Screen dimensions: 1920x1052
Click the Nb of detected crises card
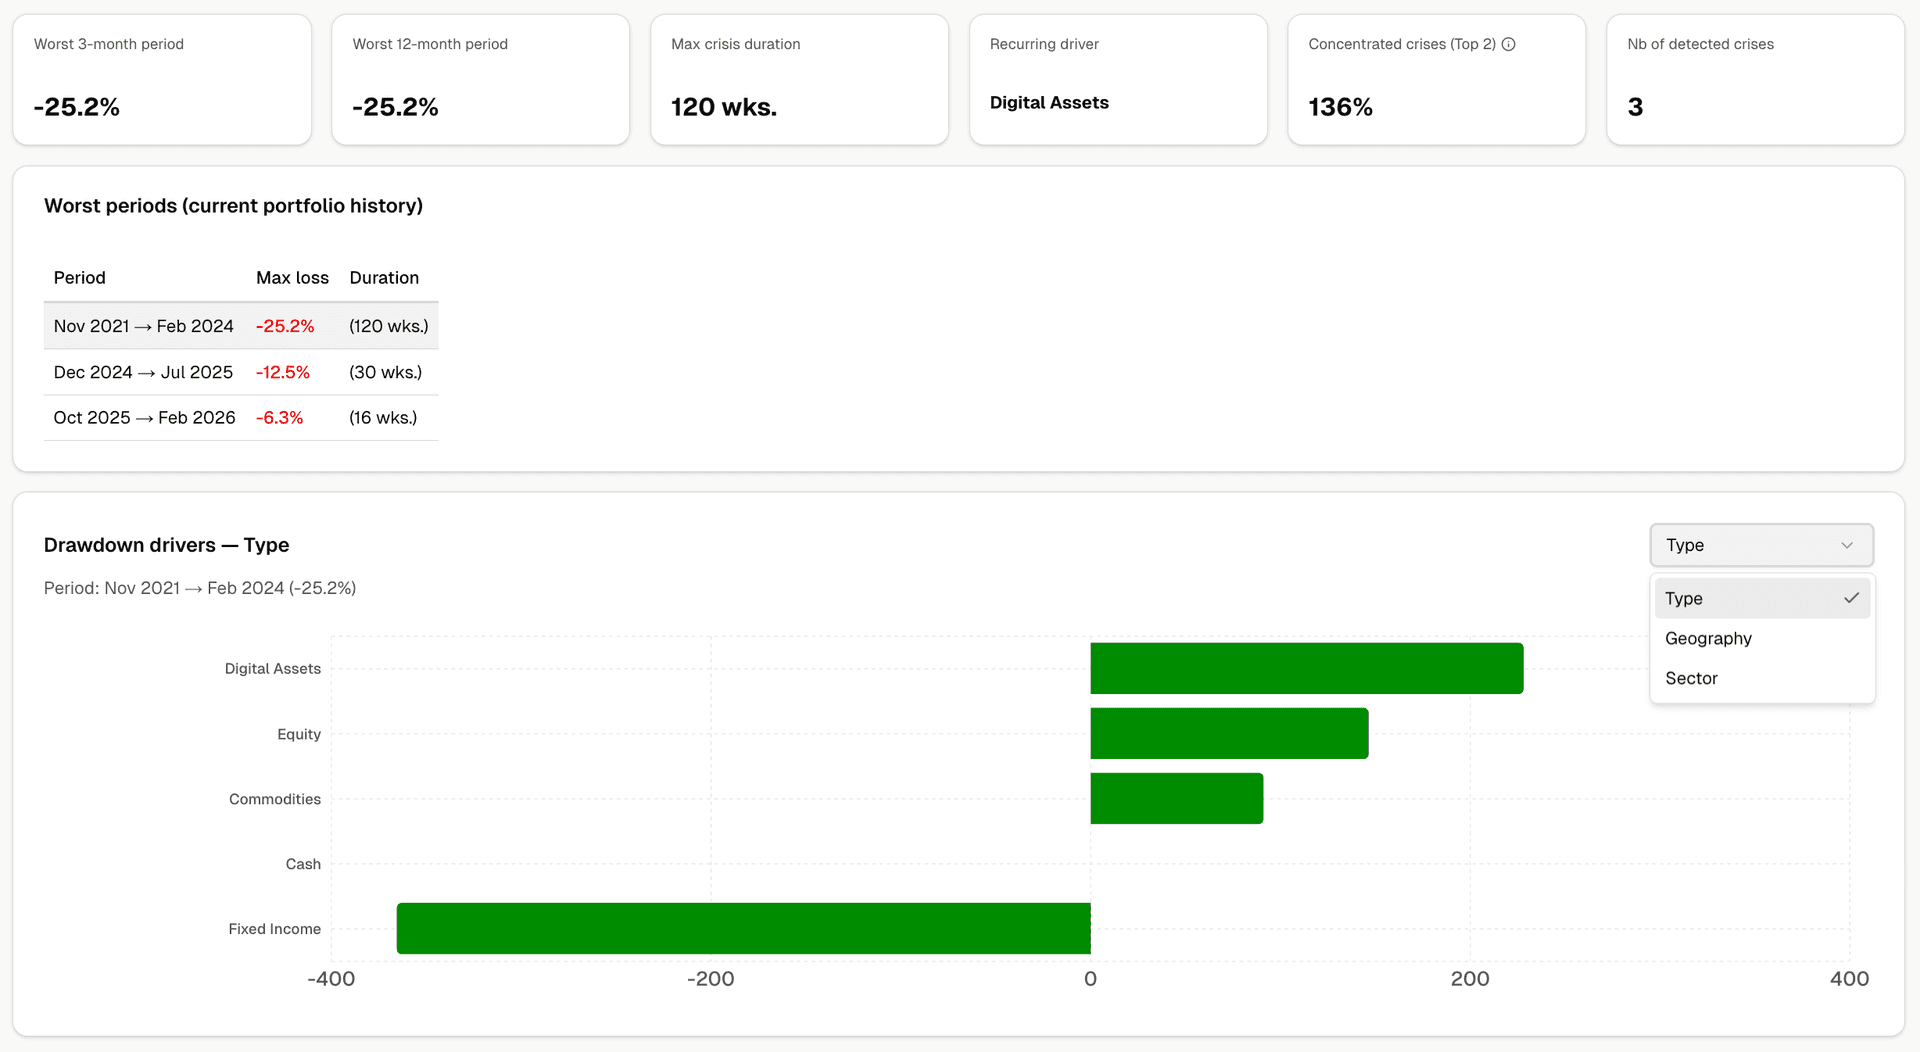(x=1754, y=80)
